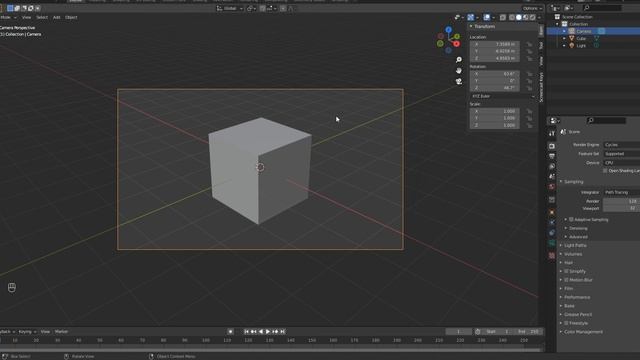Image resolution: width=640 pixels, height=360 pixels.
Task: Toggle camera view with the camera icon
Action: (x=459, y=82)
